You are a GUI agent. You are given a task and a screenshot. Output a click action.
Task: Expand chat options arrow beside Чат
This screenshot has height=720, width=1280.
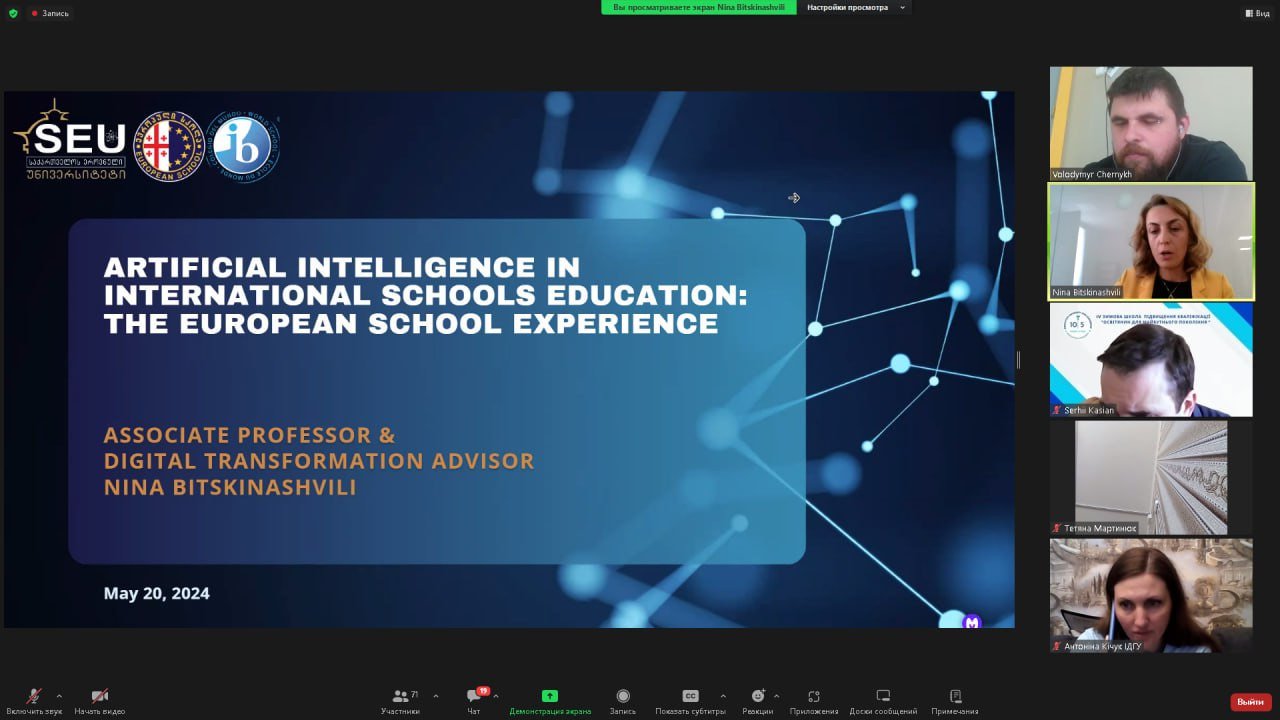pos(496,696)
